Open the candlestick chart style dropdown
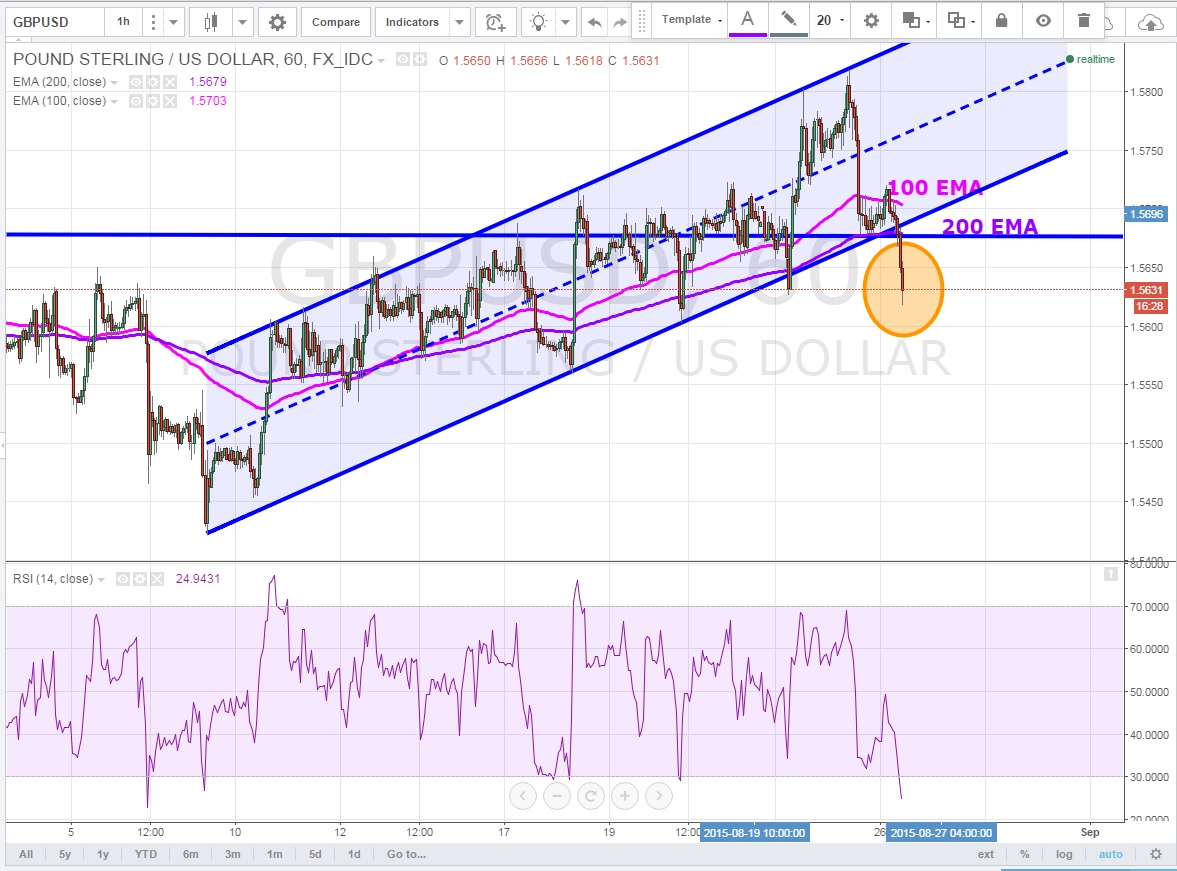1177x871 pixels. 243,21
